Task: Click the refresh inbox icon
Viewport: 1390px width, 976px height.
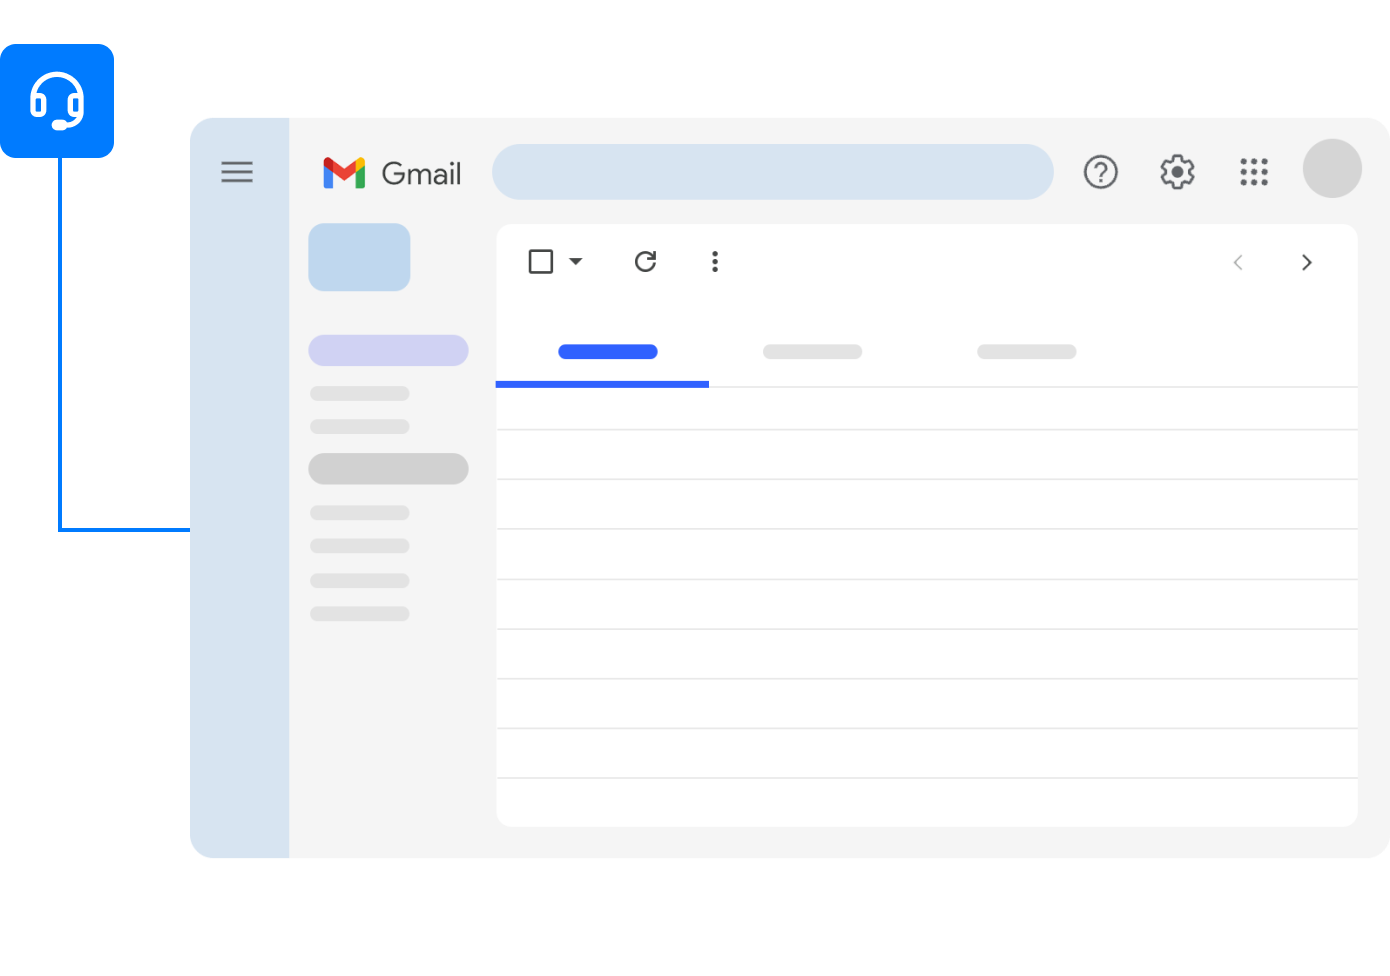Action: pyautogui.click(x=646, y=262)
